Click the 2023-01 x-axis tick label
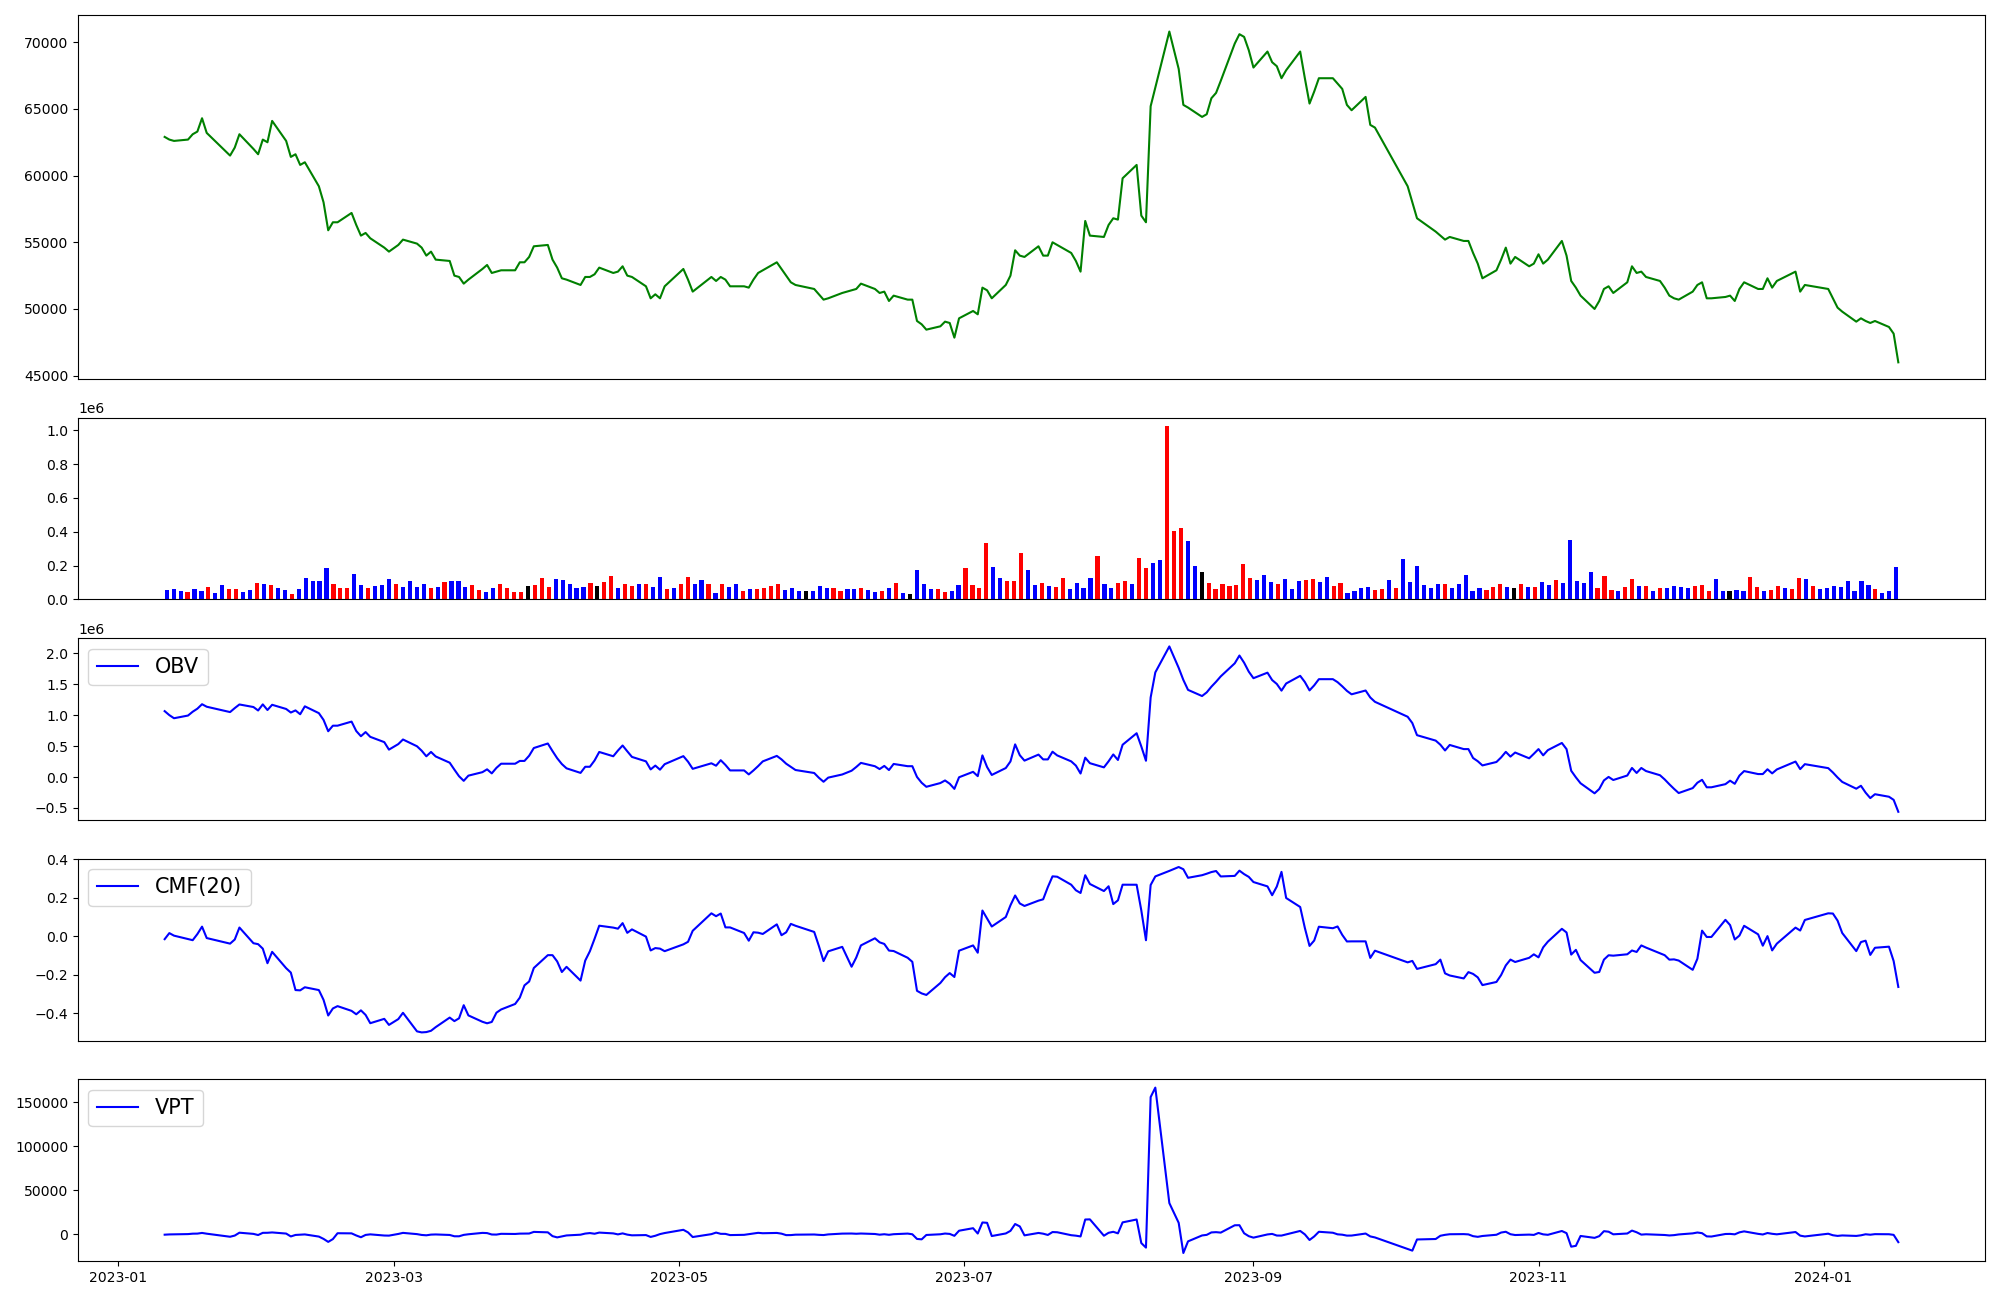2000x1300 pixels. click(119, 1276)
